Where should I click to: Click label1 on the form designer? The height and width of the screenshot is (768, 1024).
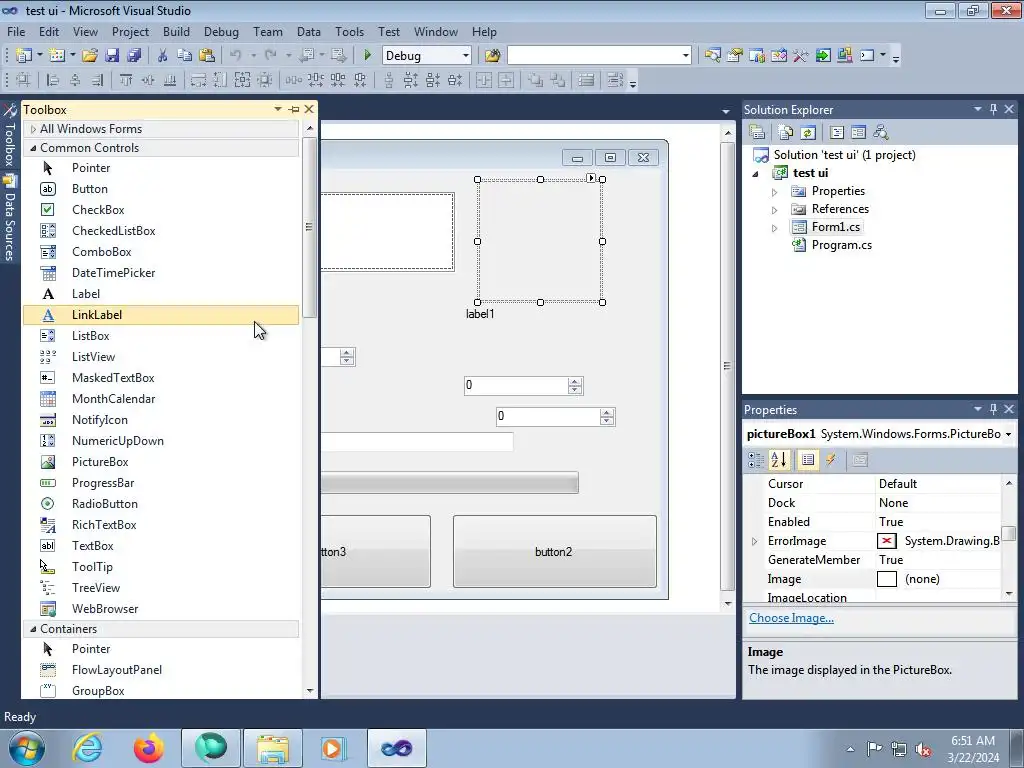480,314
